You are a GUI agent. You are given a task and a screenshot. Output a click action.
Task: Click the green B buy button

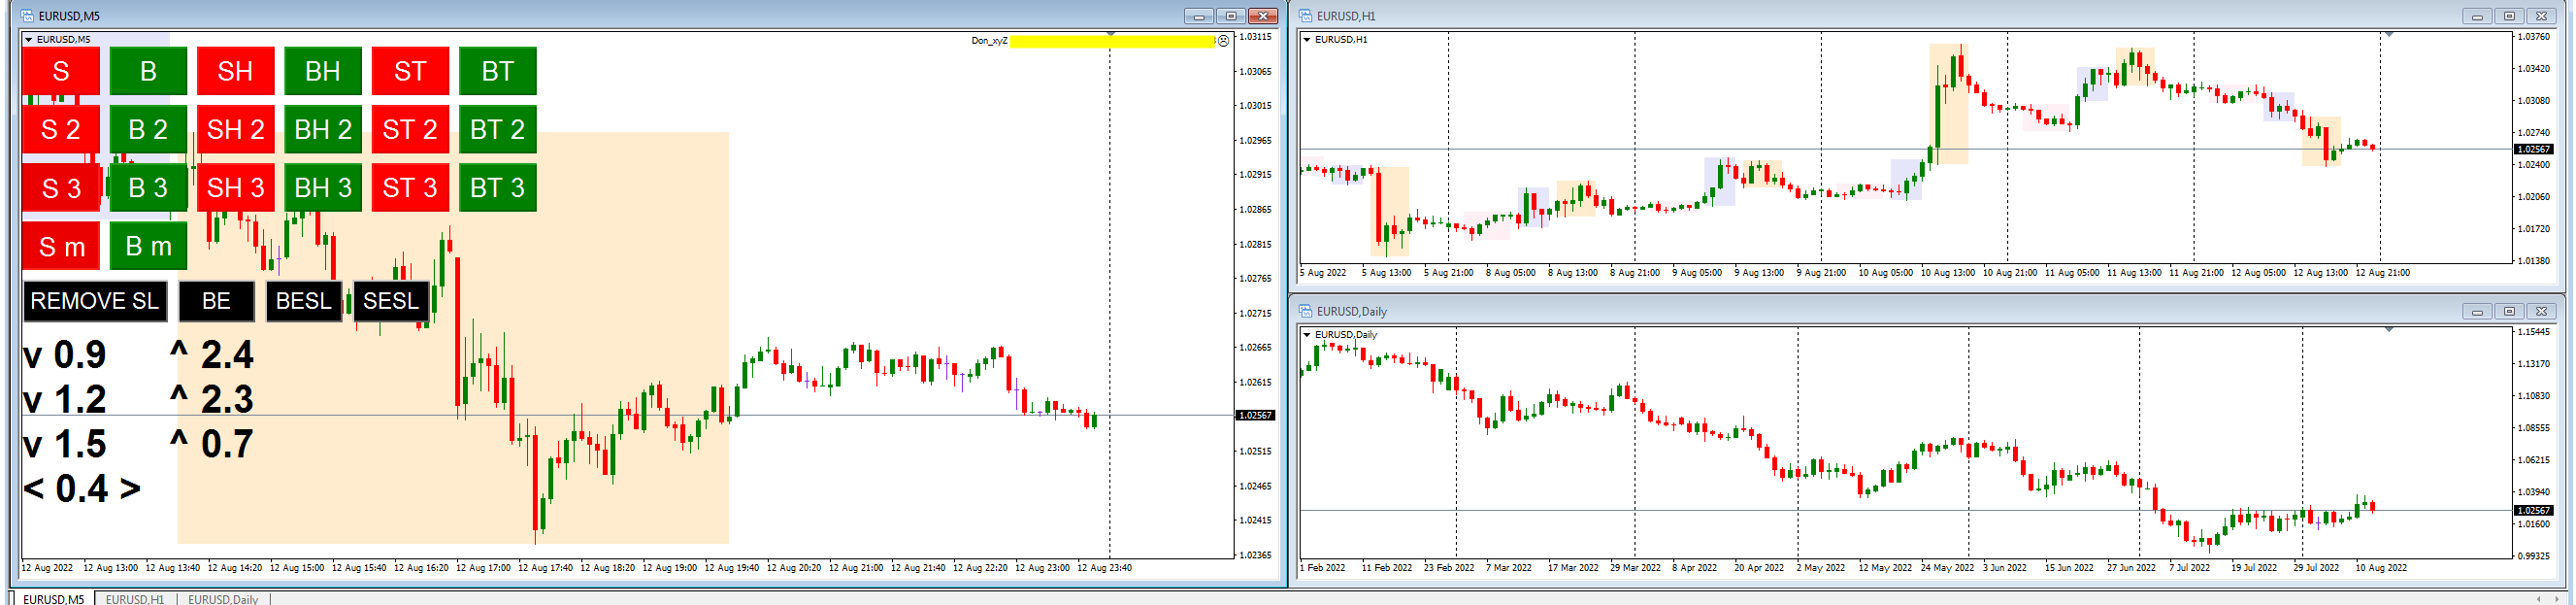point(148,71)
